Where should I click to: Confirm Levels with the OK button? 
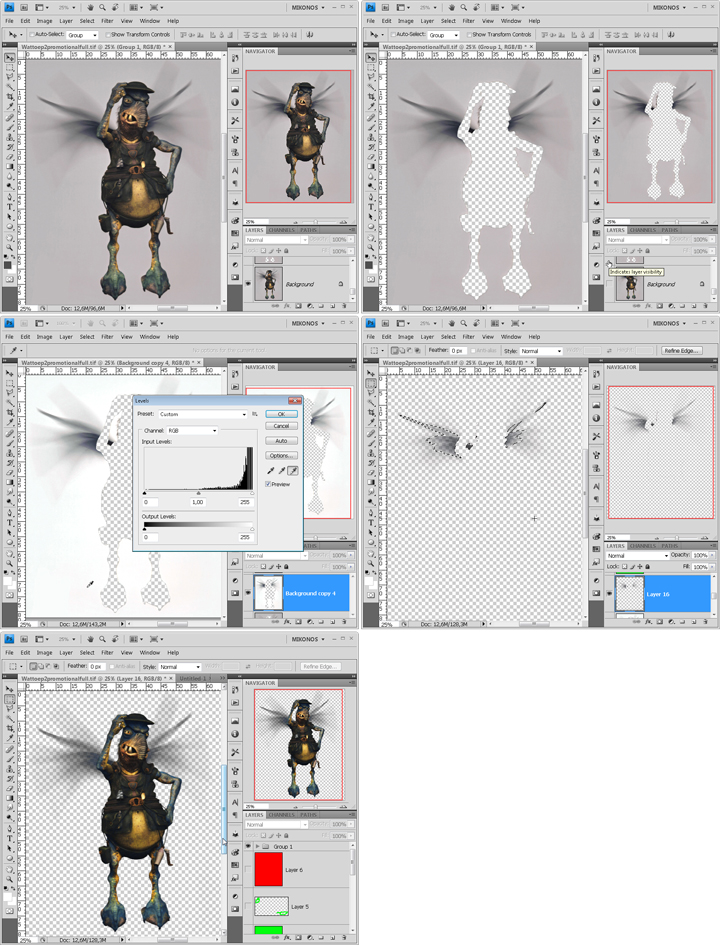pos(281,414)
